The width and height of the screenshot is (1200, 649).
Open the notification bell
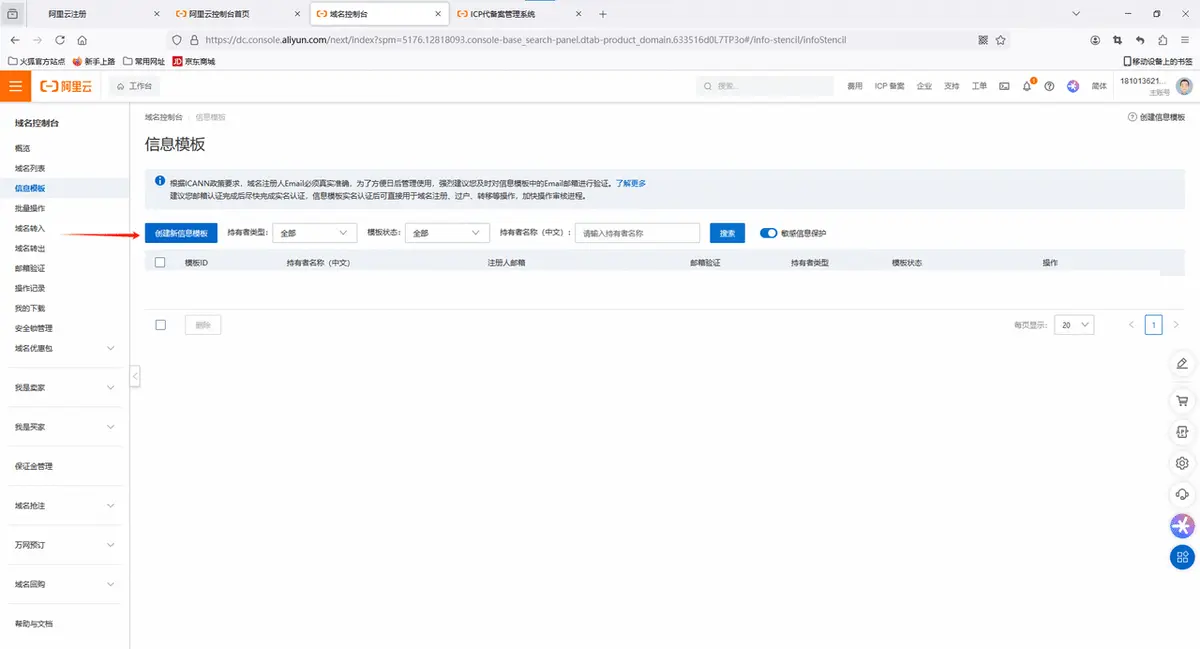[x=1027, y=87]
